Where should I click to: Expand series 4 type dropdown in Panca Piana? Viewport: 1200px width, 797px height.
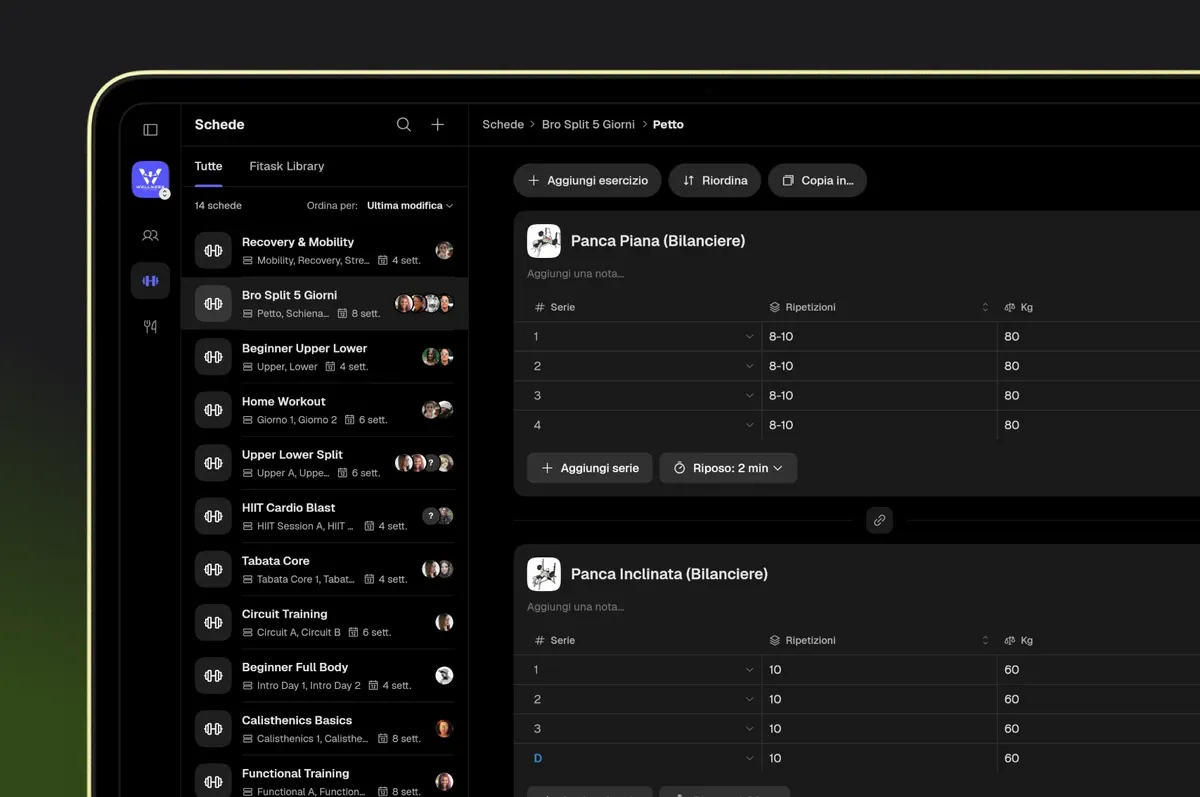750,425
